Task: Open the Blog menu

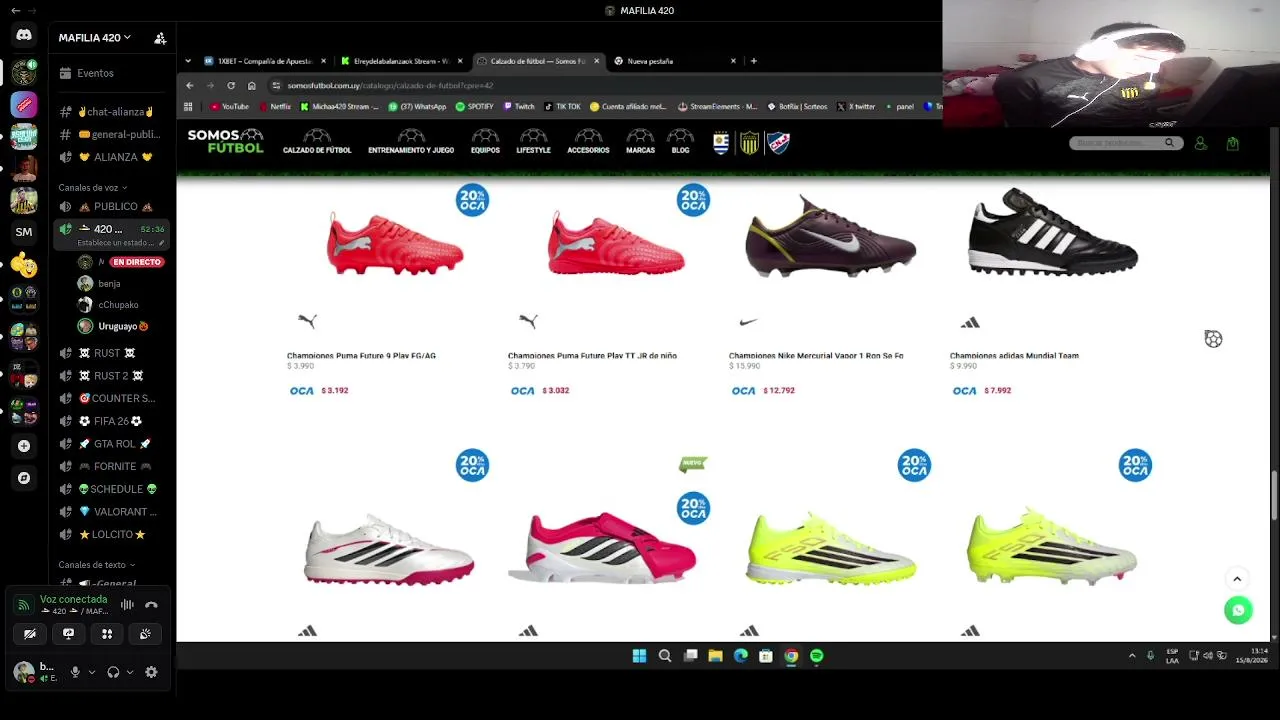Action: coord(680,142)
